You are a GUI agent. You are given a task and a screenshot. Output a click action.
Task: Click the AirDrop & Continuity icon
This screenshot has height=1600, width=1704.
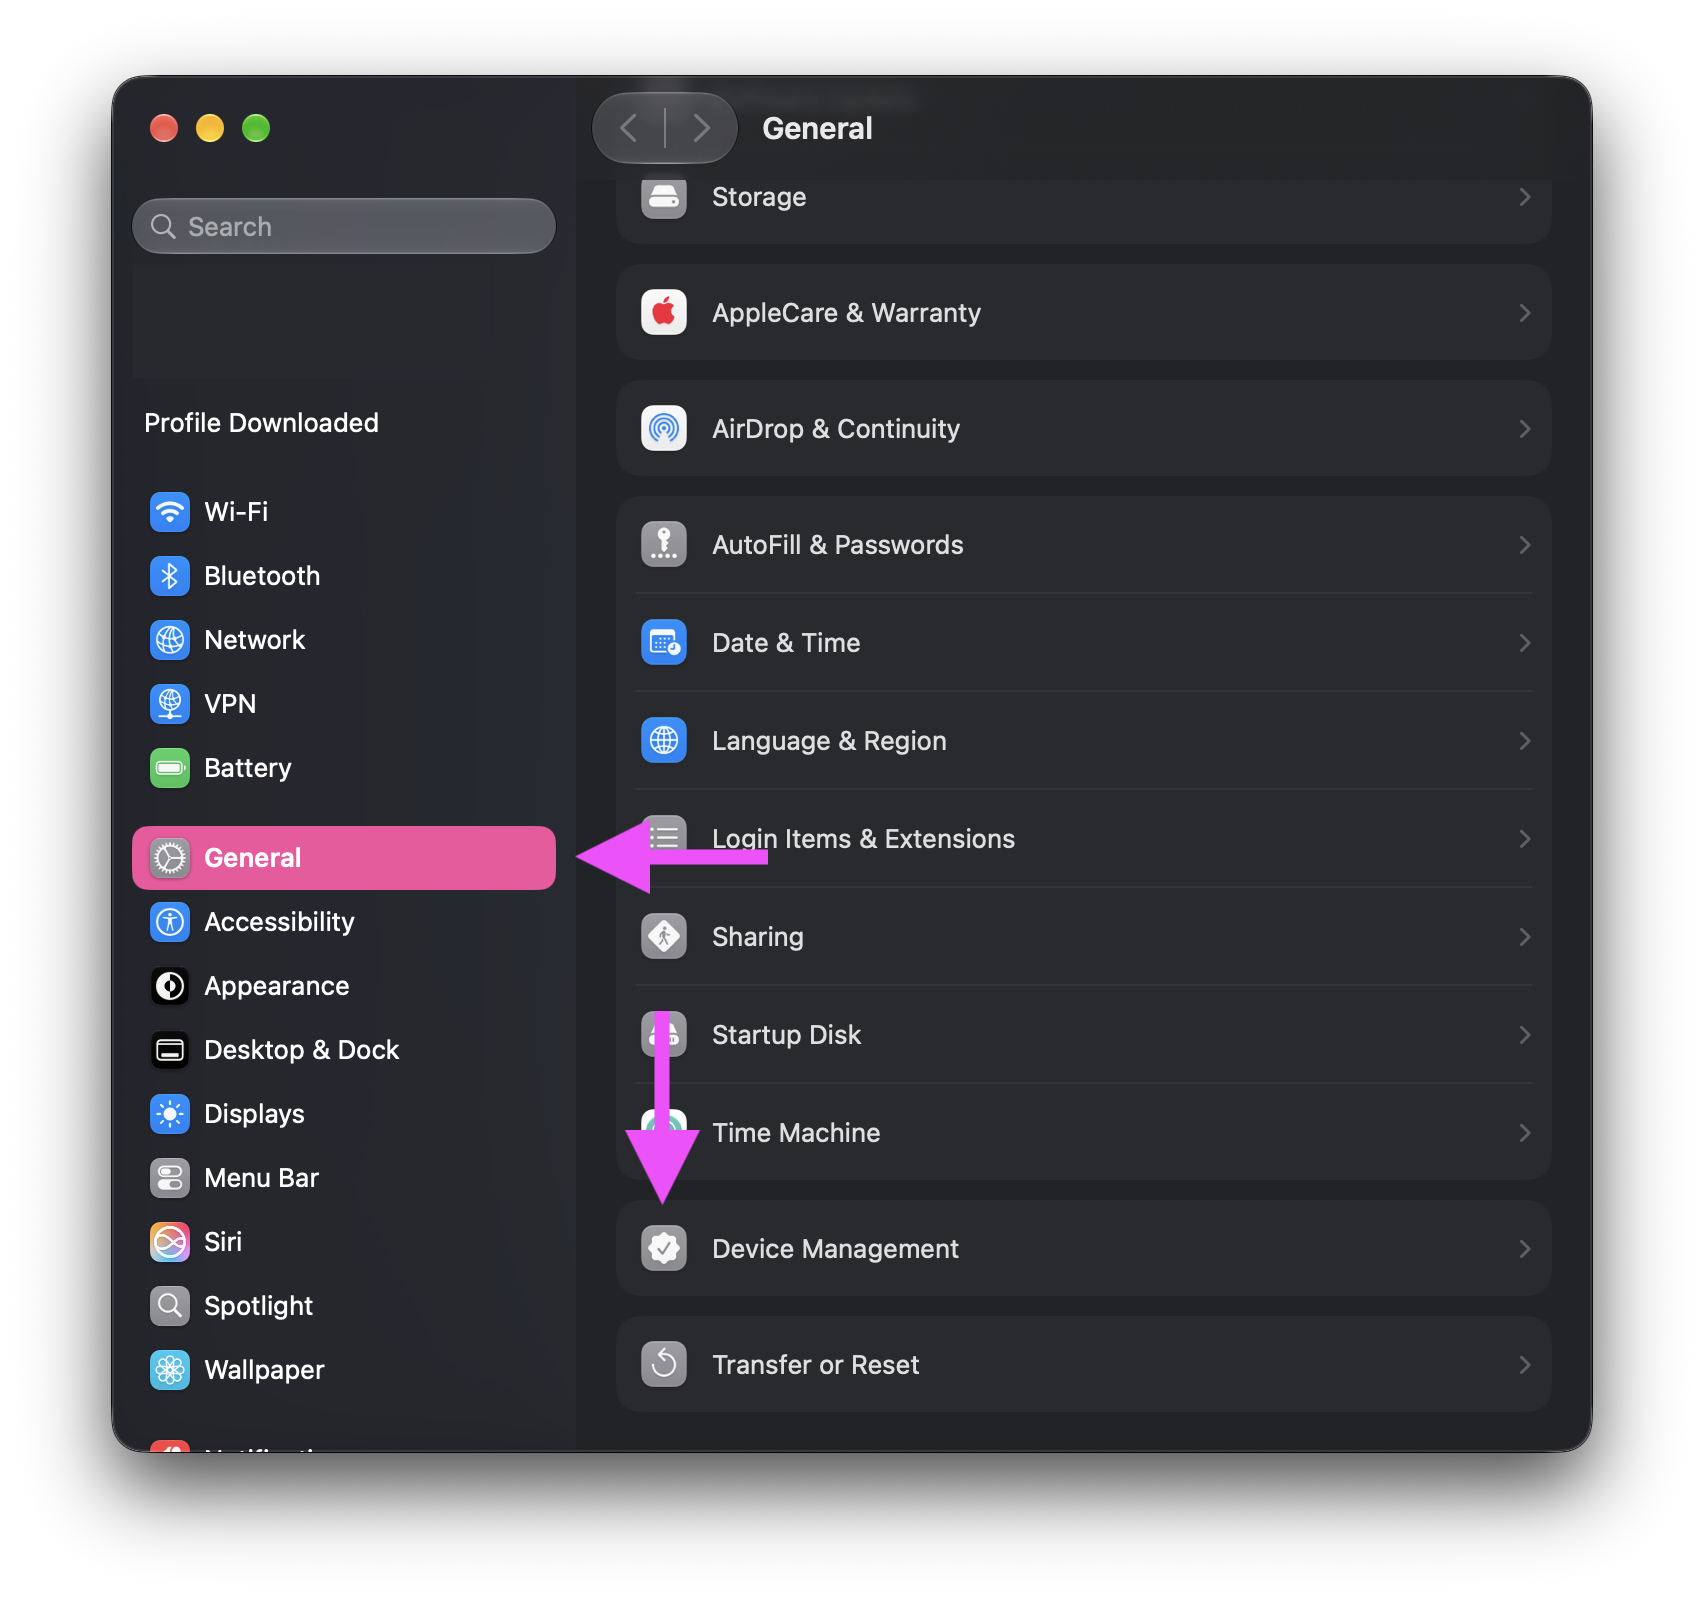[x=664, y=429]
